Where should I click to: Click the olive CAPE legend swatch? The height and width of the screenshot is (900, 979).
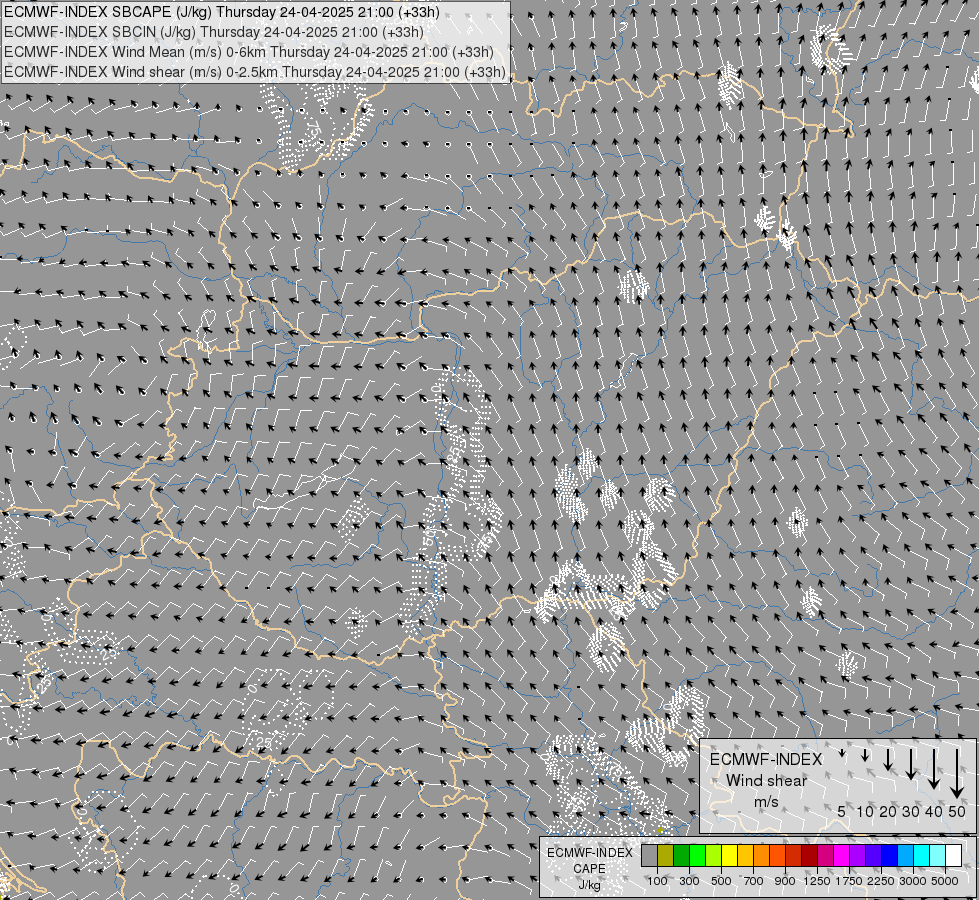click(666, 856)
